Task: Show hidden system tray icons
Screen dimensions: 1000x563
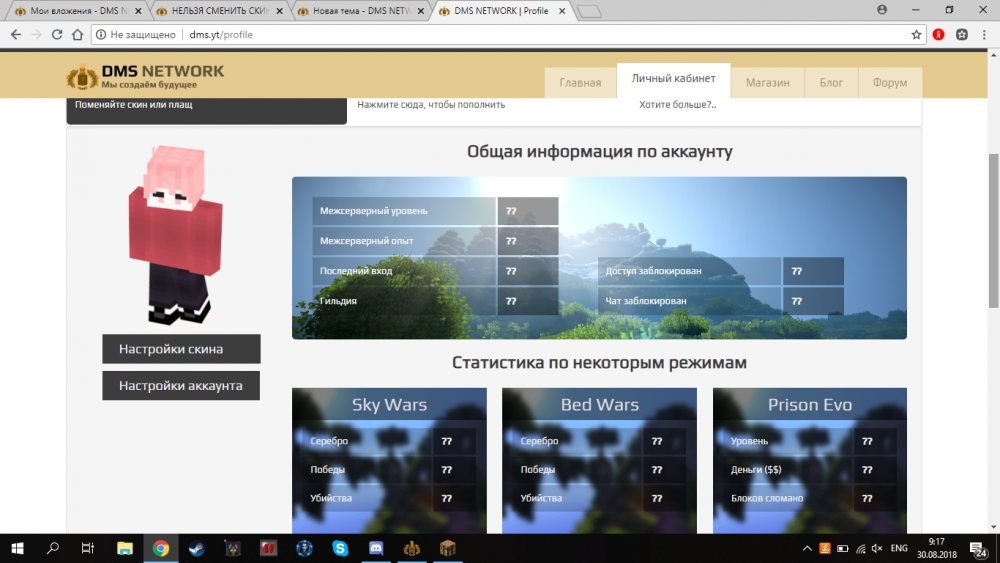Action: tap(808, 548)
